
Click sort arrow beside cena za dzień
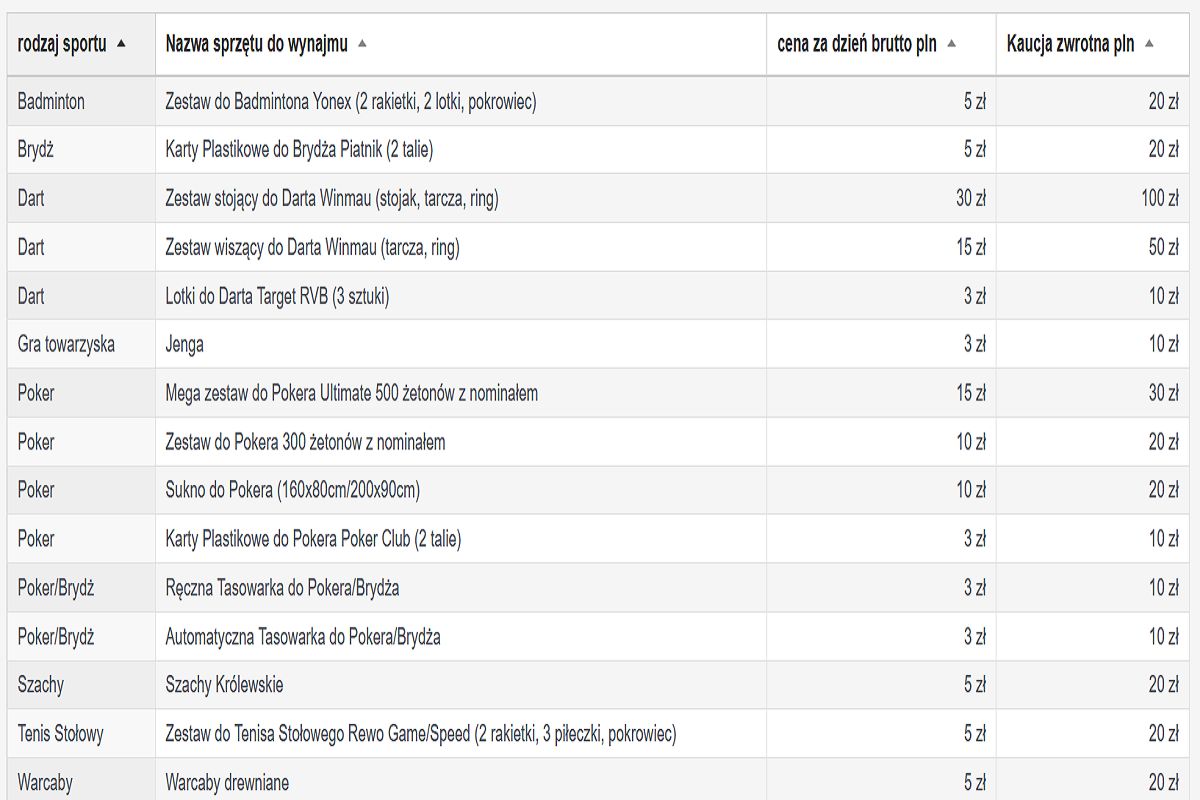[x=952, y=44]
